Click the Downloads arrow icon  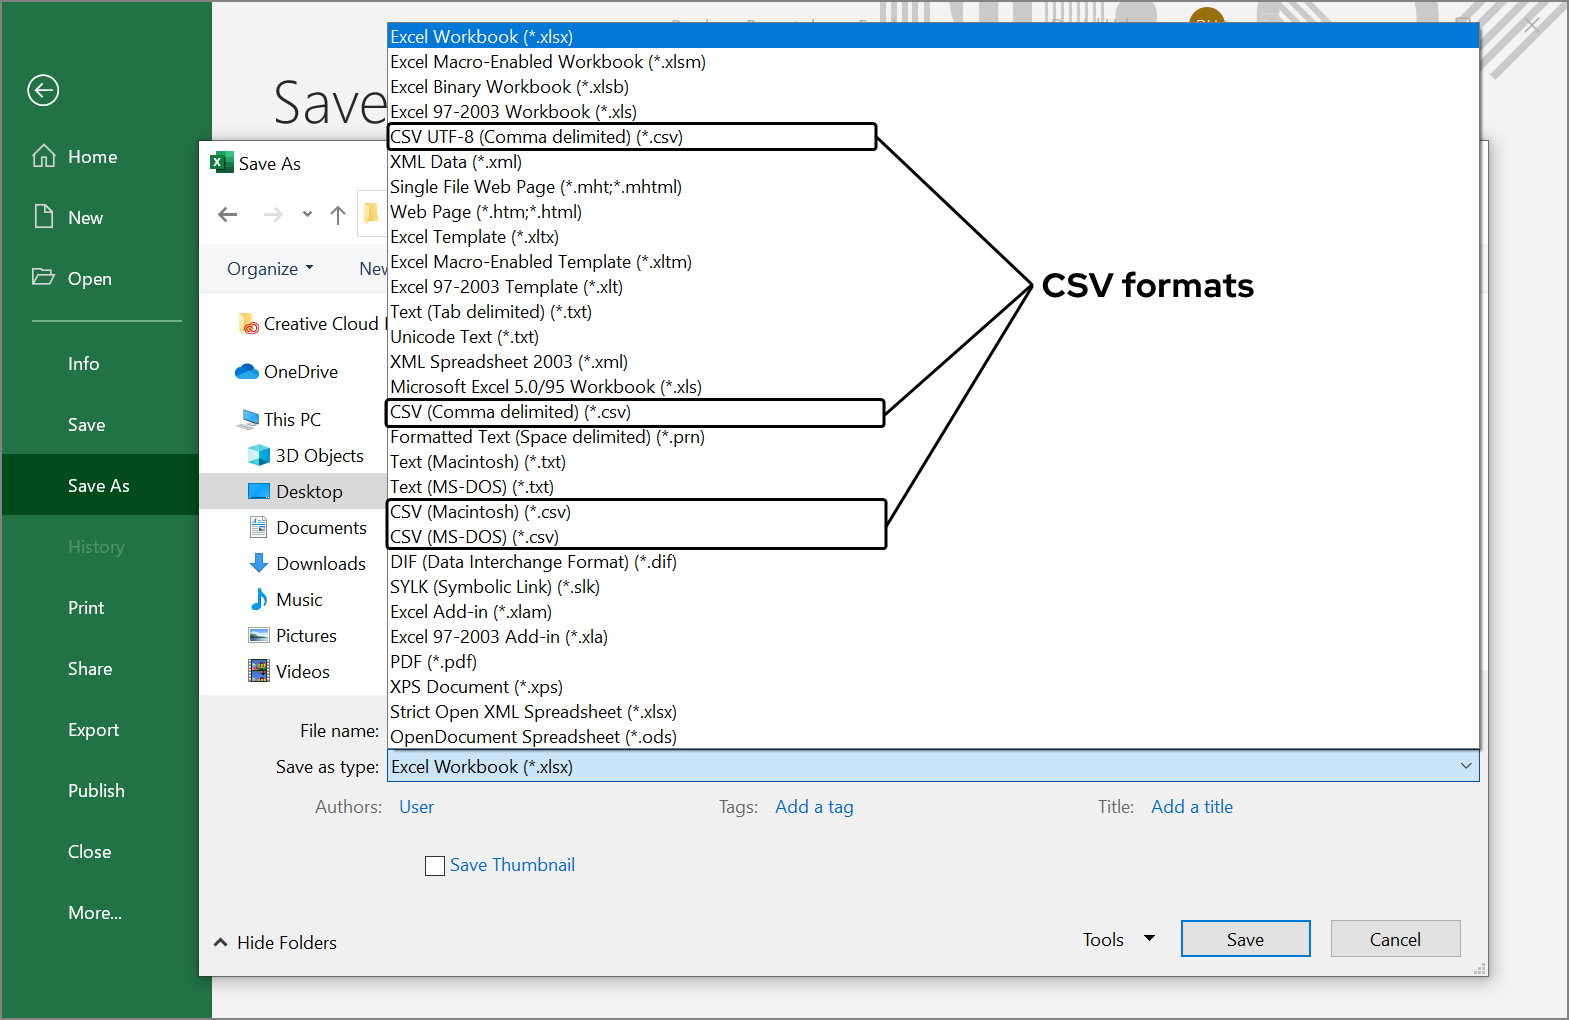click(259, 563)
